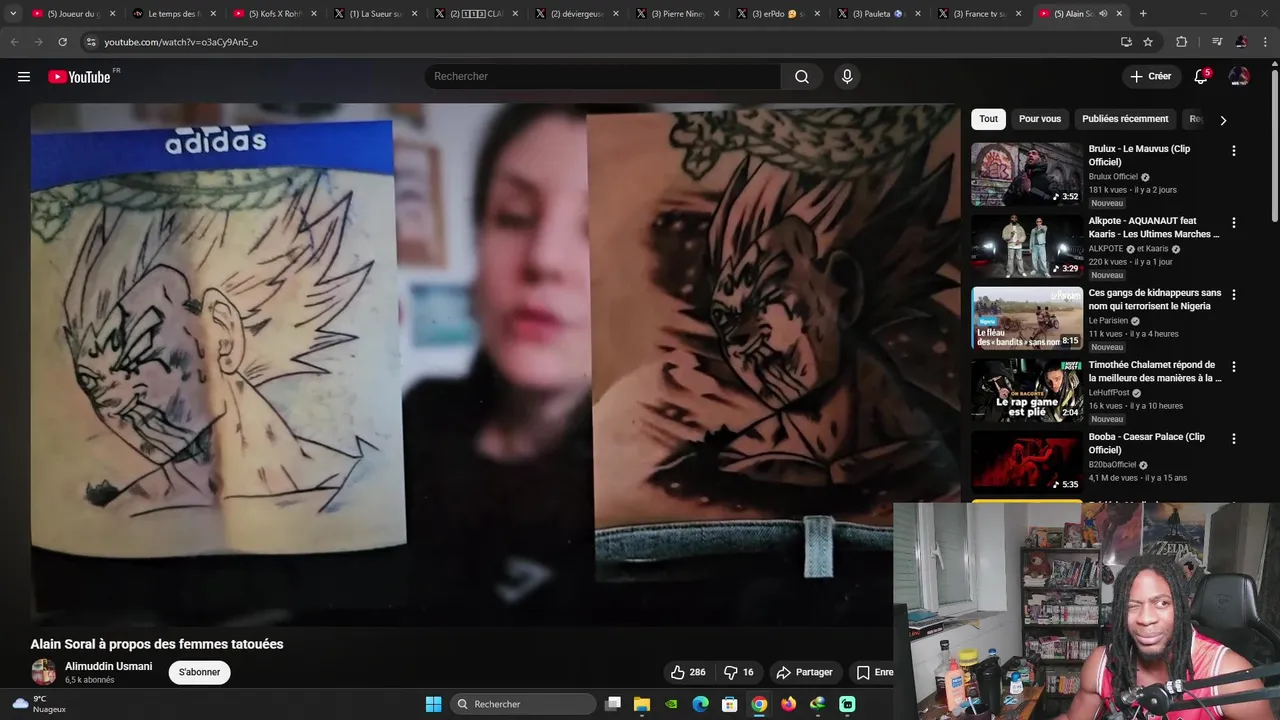The image size is (1280, 720).
Task: Expand the tab search dropdown arrow
Action: [13, 14]
